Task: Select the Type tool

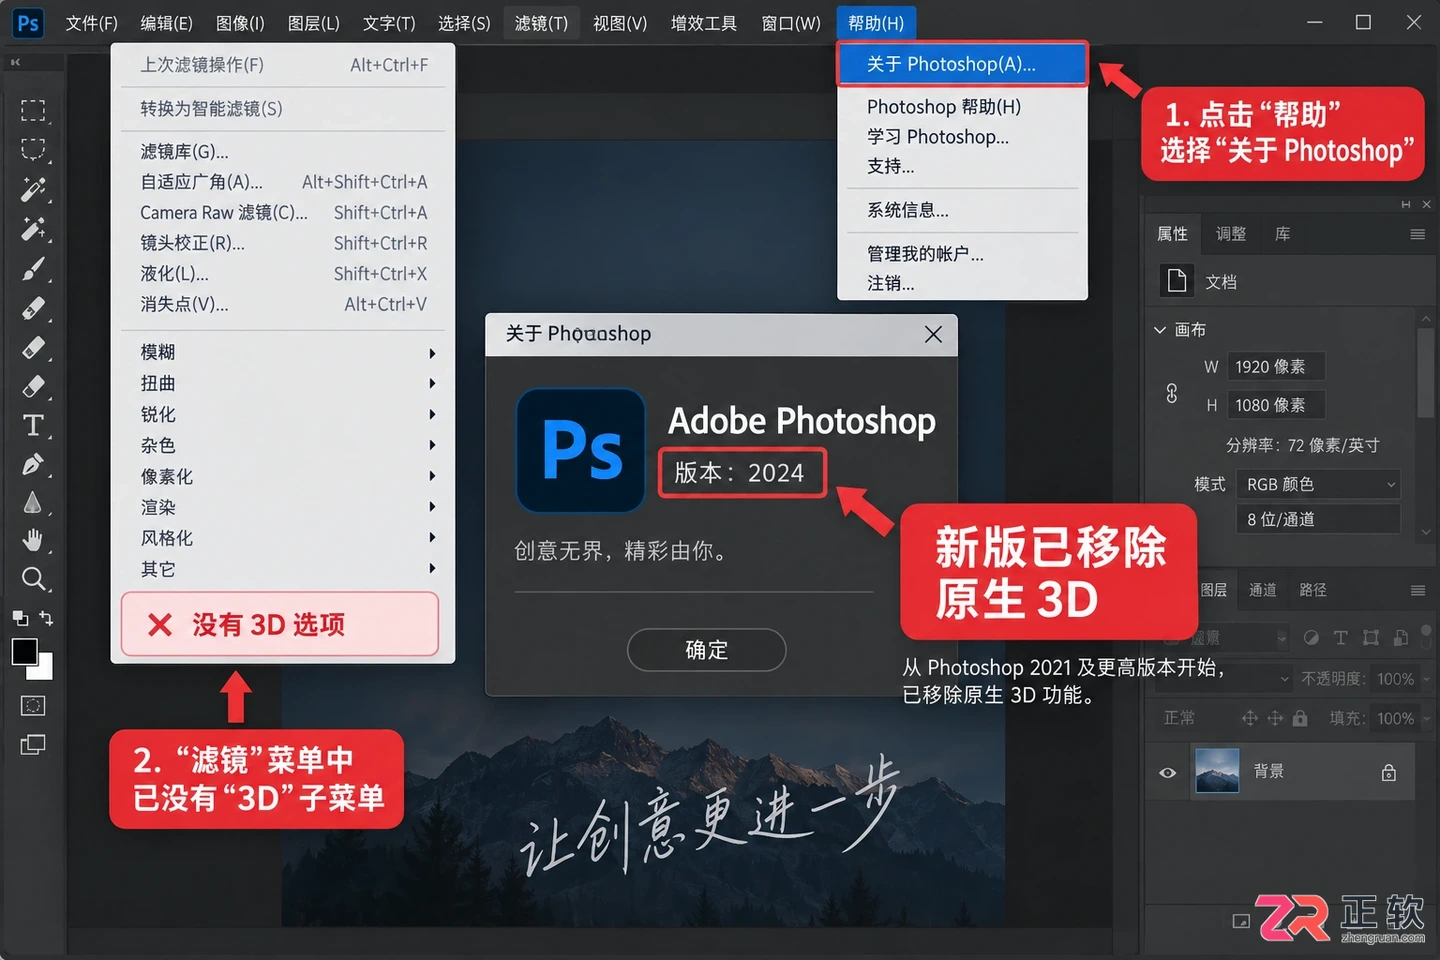Action: [33, 426]
